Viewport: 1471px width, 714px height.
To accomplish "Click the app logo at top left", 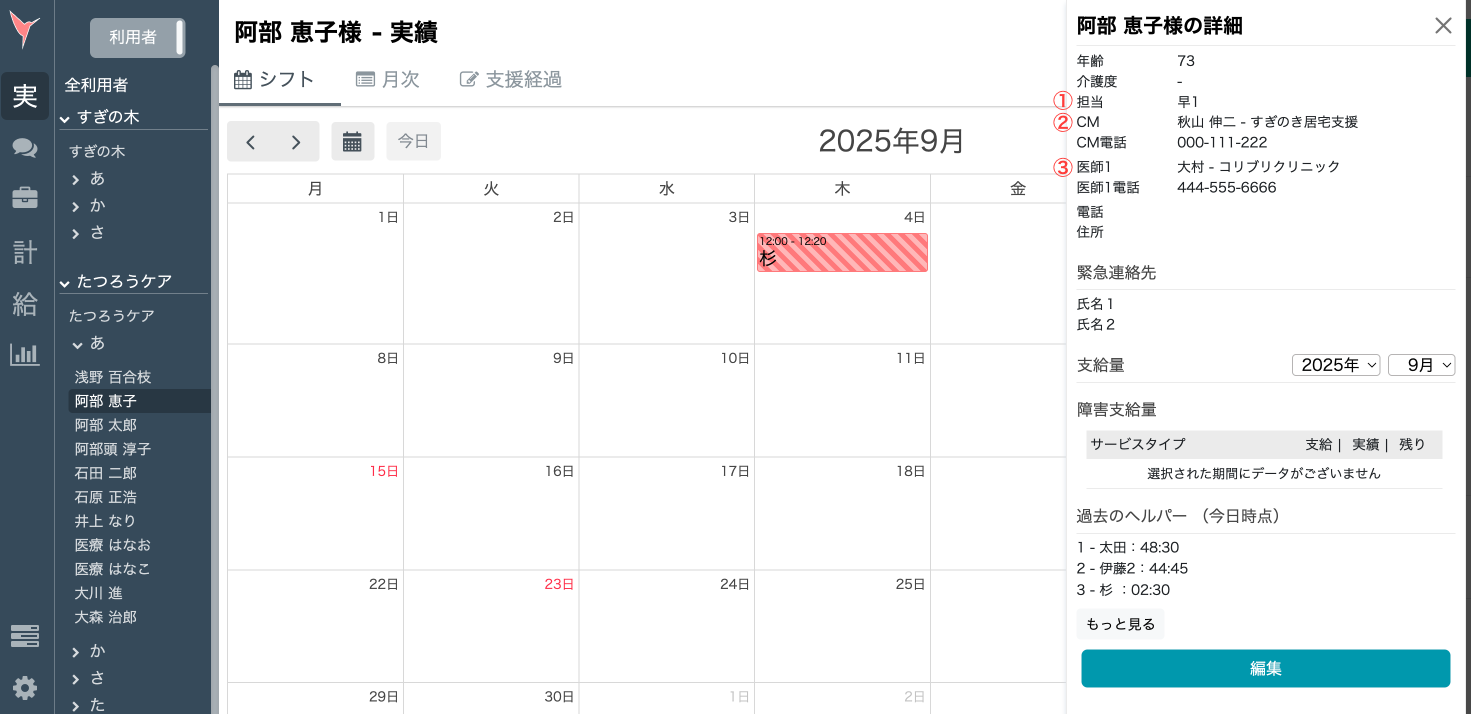I will pyautogui.click(x=24, y=30).
